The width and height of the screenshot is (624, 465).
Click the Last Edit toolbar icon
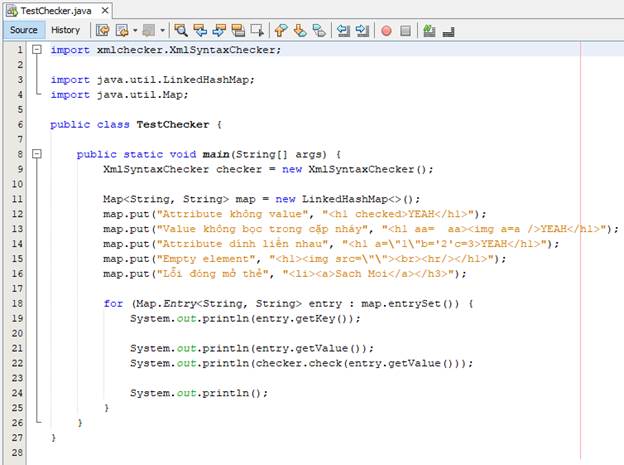[103, 31]
